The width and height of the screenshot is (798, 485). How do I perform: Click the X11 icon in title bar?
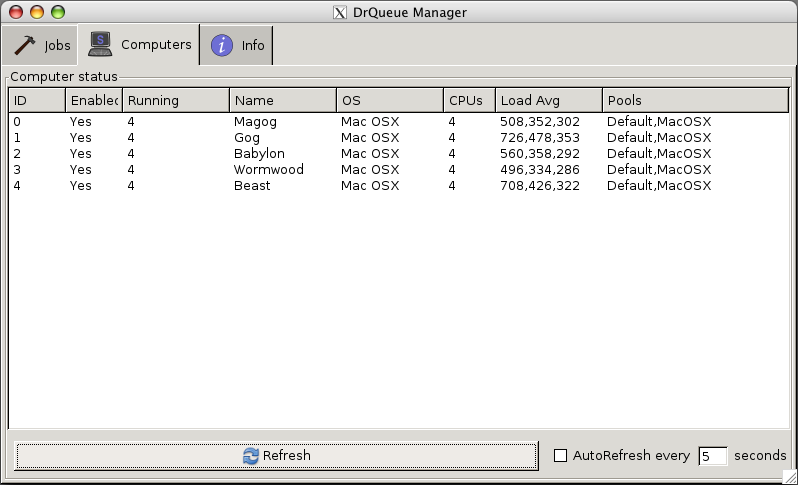tap(339, 12)
